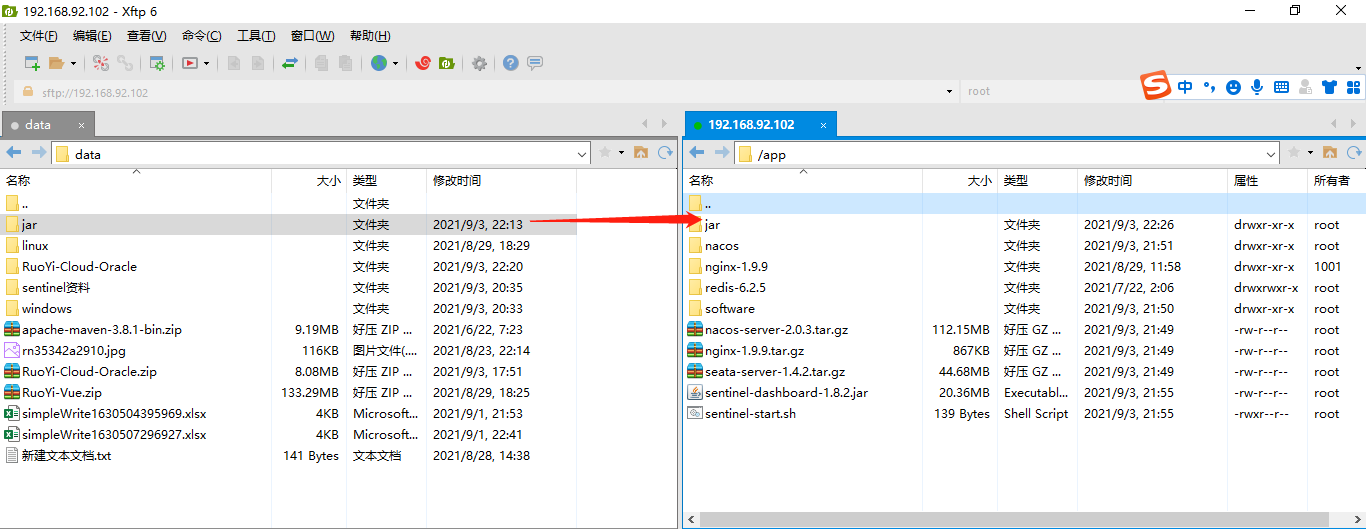The image size is (1366, 529).
Task: Click the globe toolbar icon
Action: pos(379,63)
